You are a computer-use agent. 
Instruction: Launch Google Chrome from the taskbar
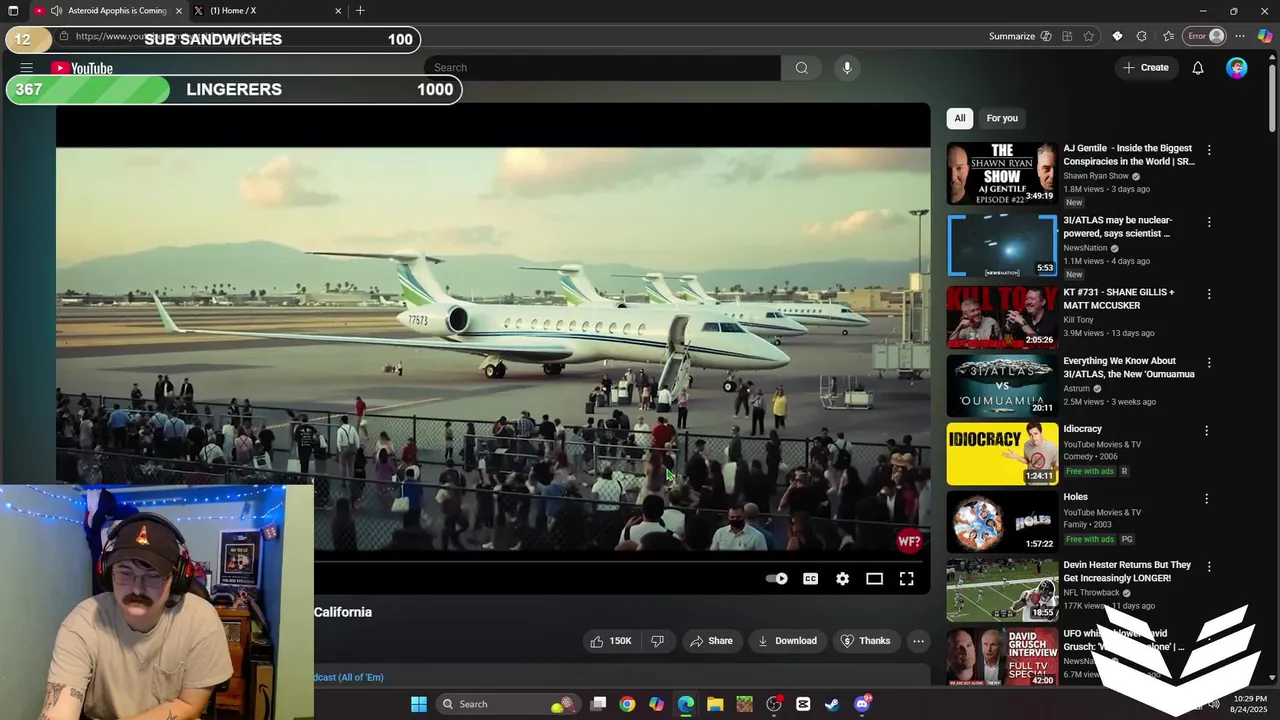point(627,704)
